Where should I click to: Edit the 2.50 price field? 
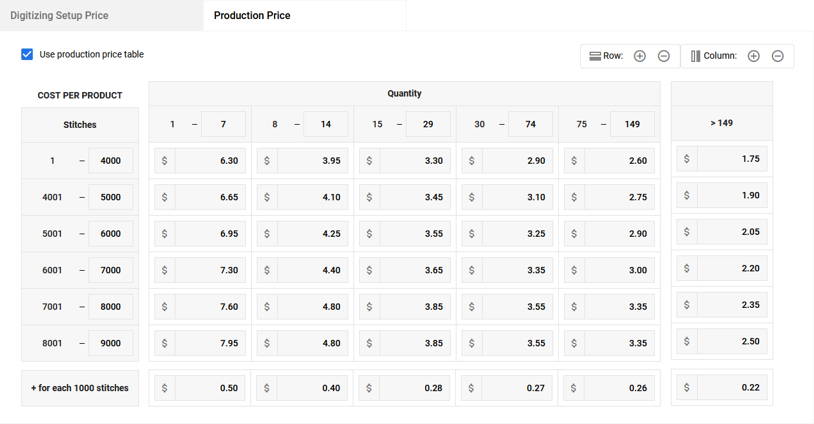tap(732, 341)
